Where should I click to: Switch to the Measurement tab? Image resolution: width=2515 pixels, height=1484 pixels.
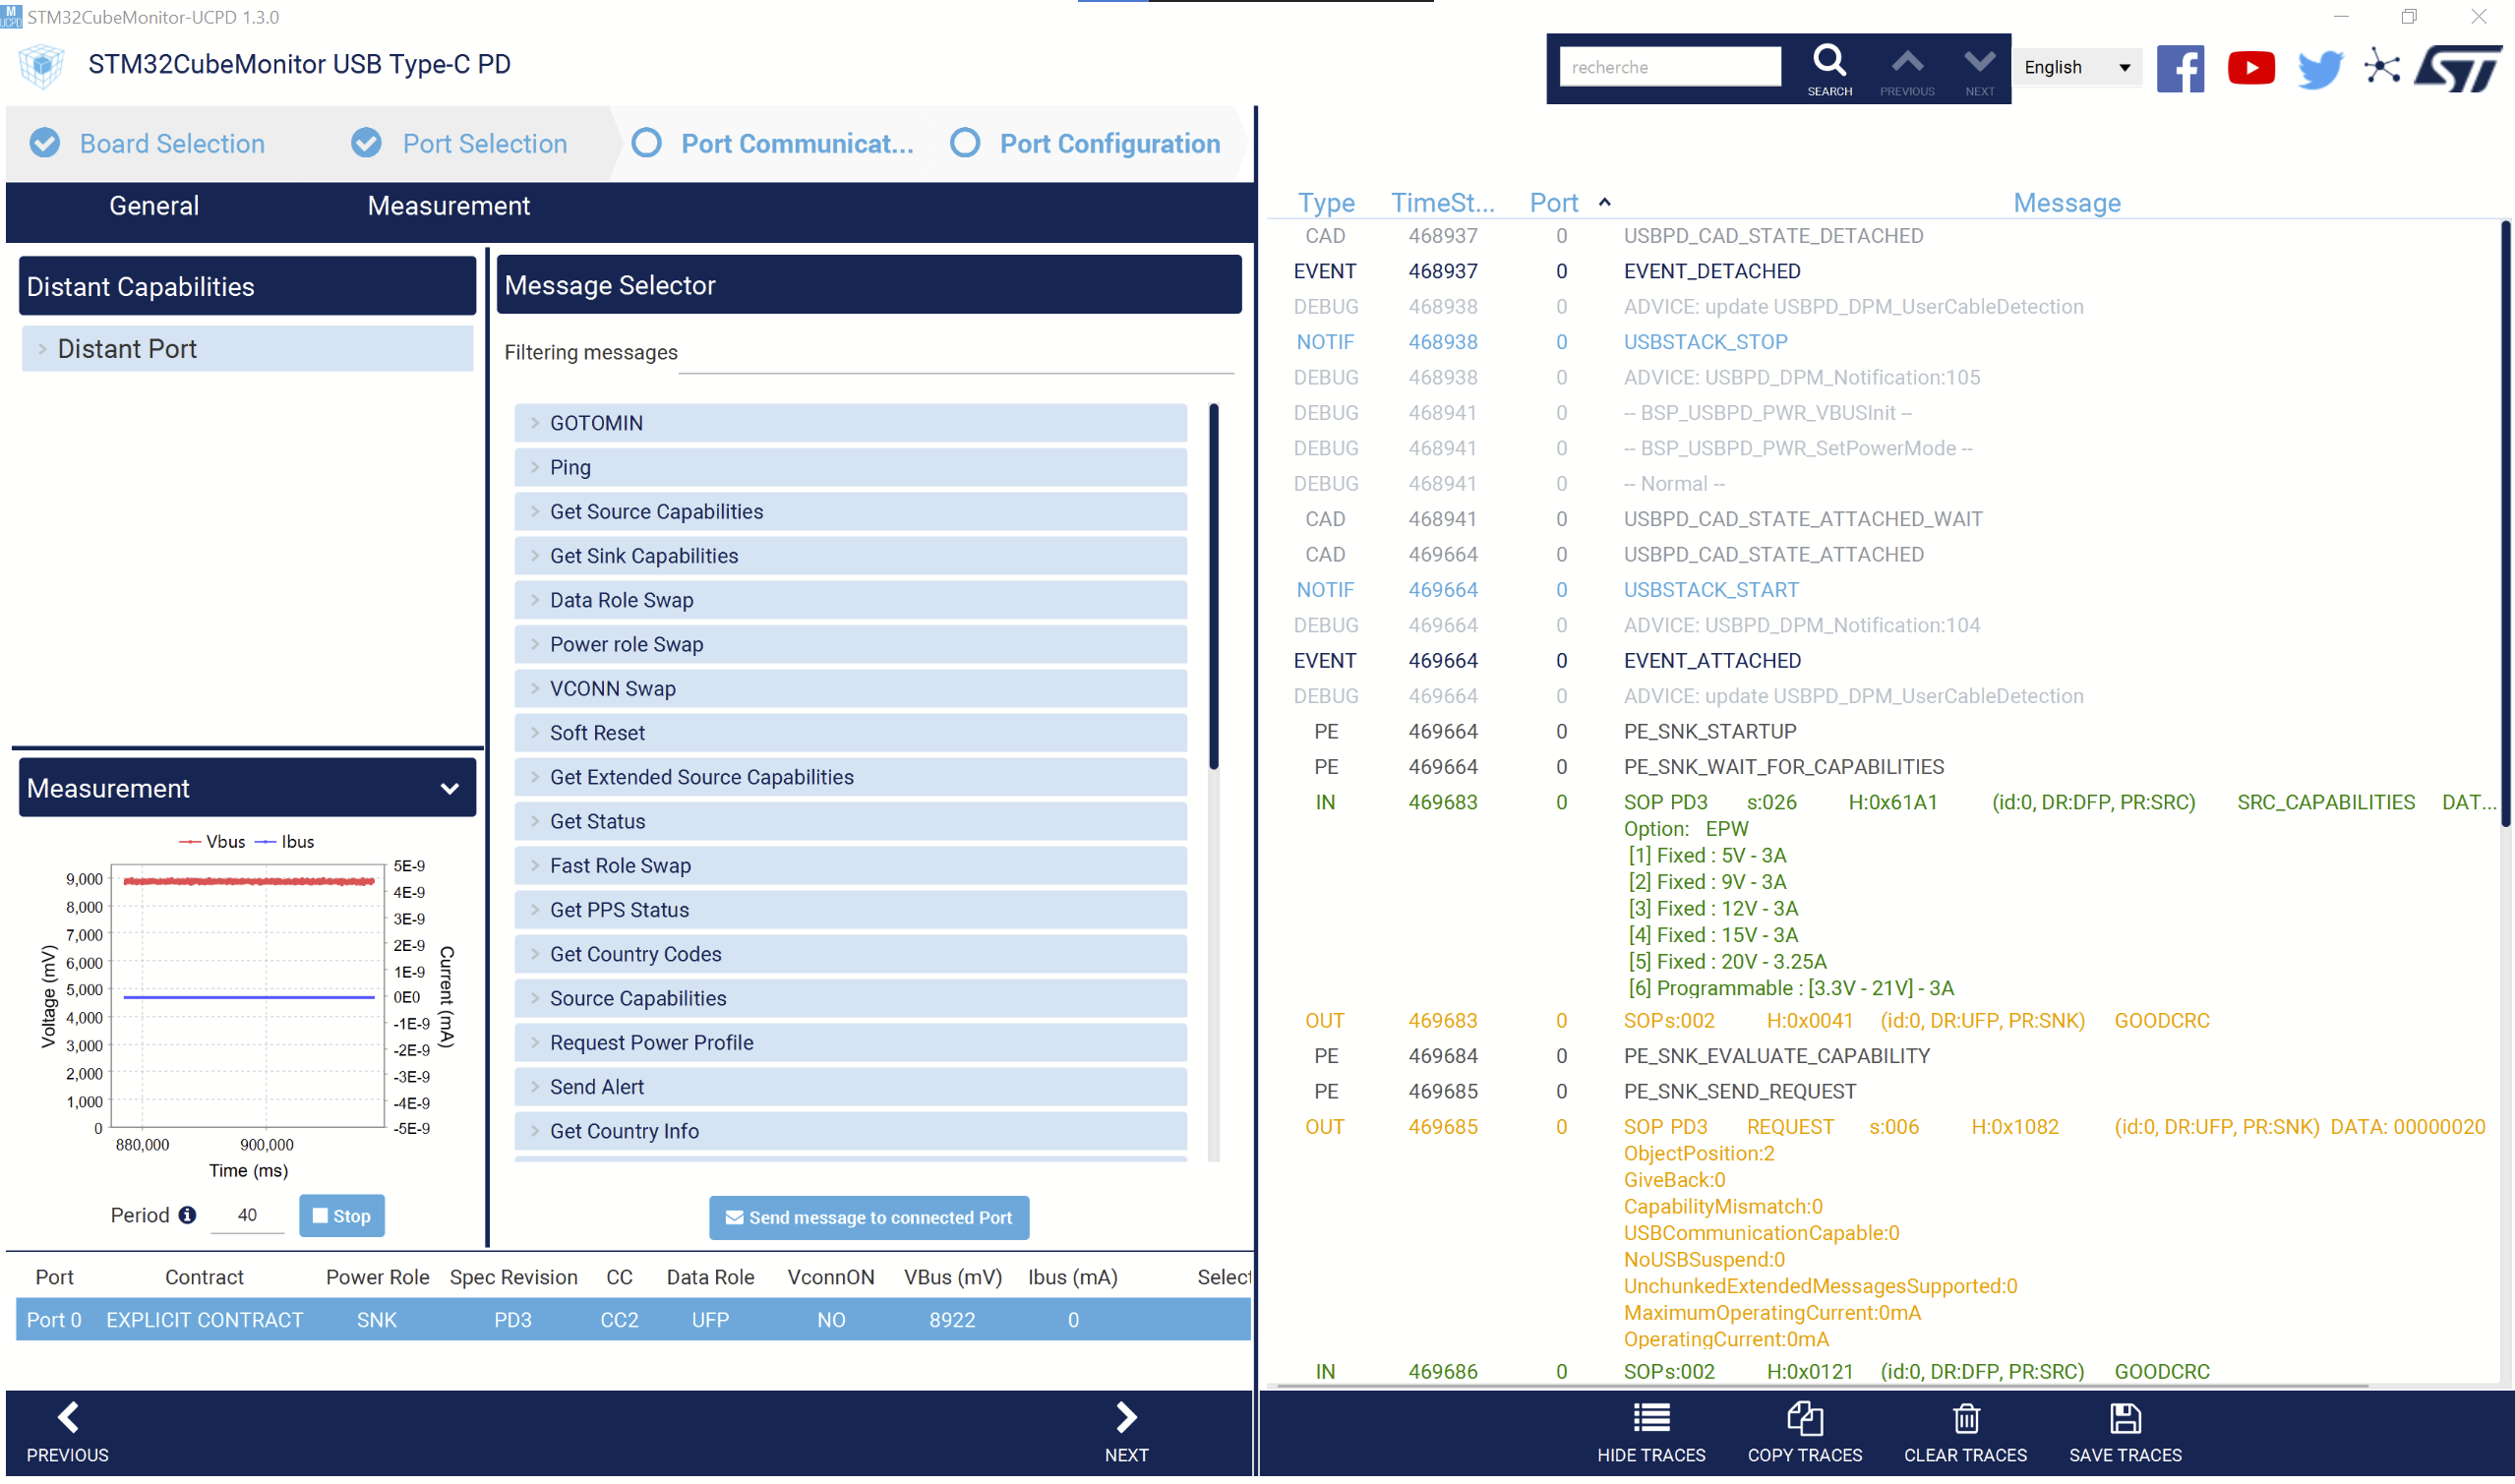tap(448, 206)
